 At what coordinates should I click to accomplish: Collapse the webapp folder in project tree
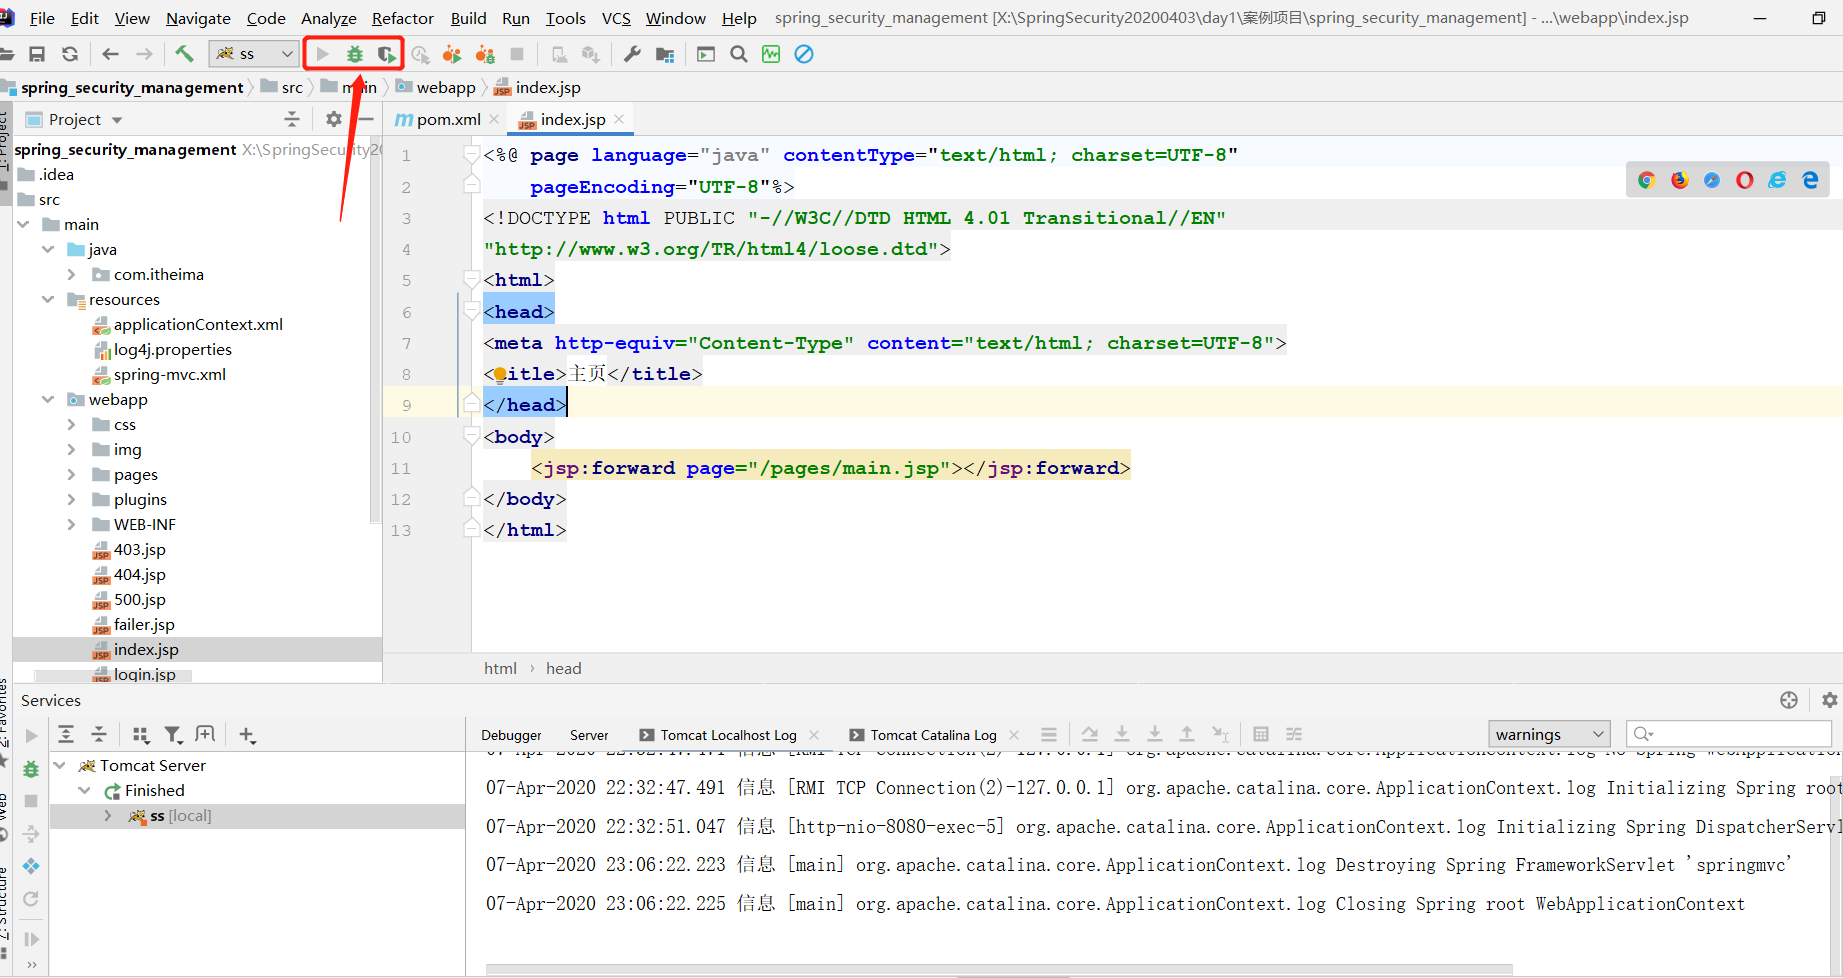tap(48, 399)
